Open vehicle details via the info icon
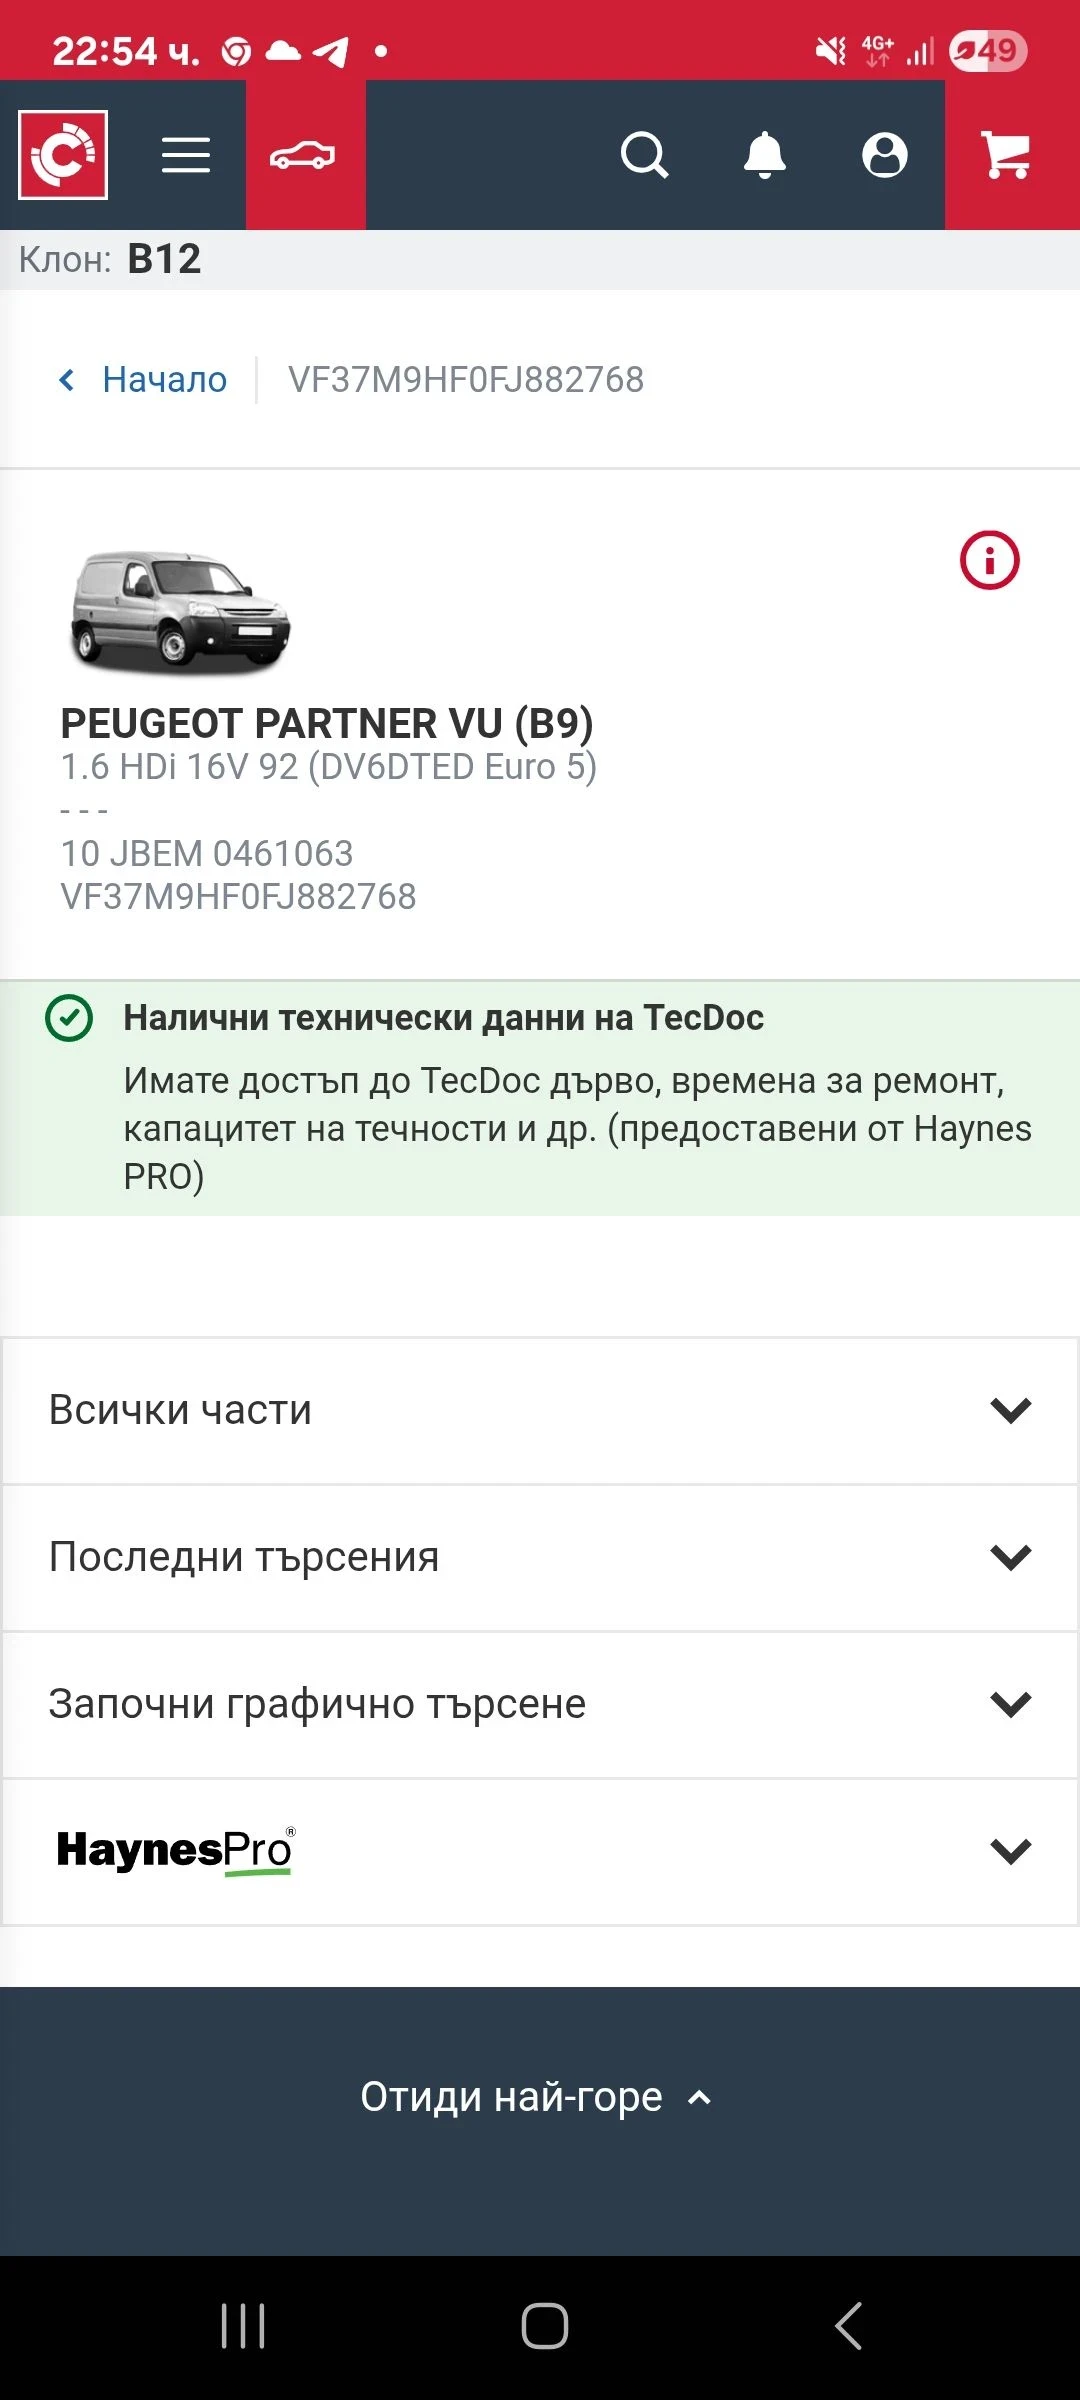 pyautogui.click(x=989, y=560)
